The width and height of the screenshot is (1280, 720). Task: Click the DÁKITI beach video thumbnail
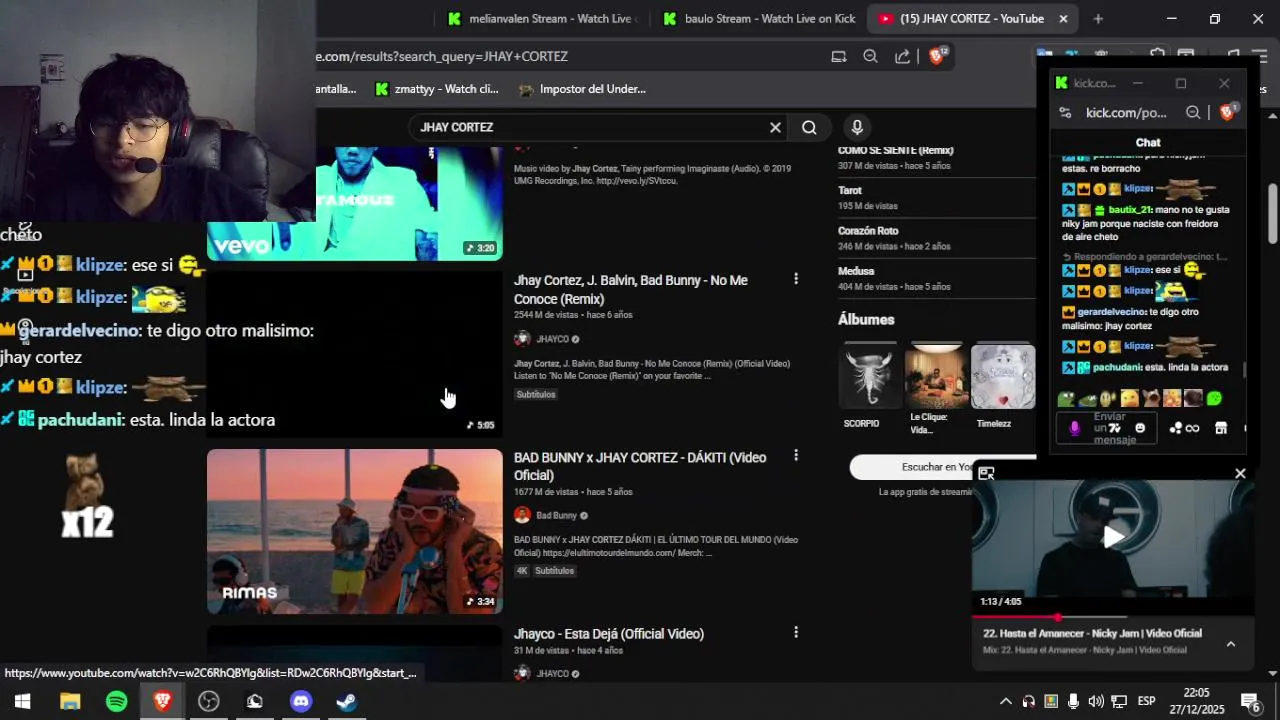(355, 531)
